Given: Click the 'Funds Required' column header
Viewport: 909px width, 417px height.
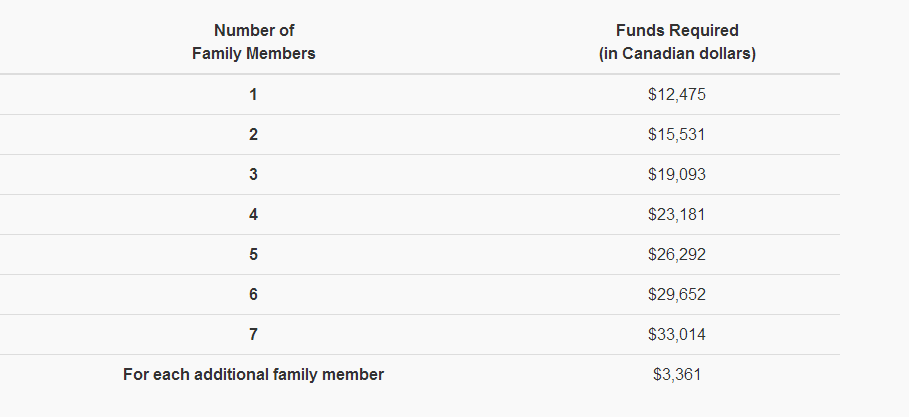Looking at the screenshot, I should [x=677, y=31].
